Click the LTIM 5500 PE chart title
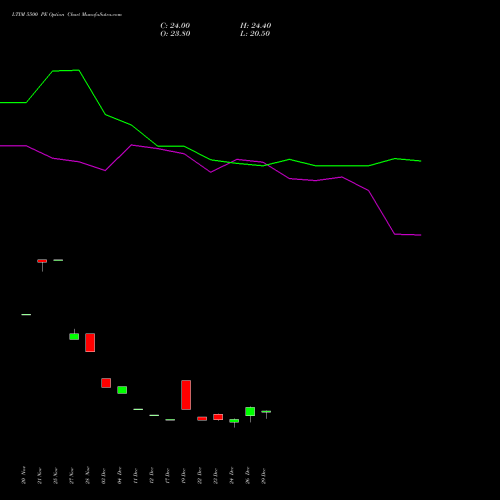Viewport: 500px width, 500px height. [67, 15]
